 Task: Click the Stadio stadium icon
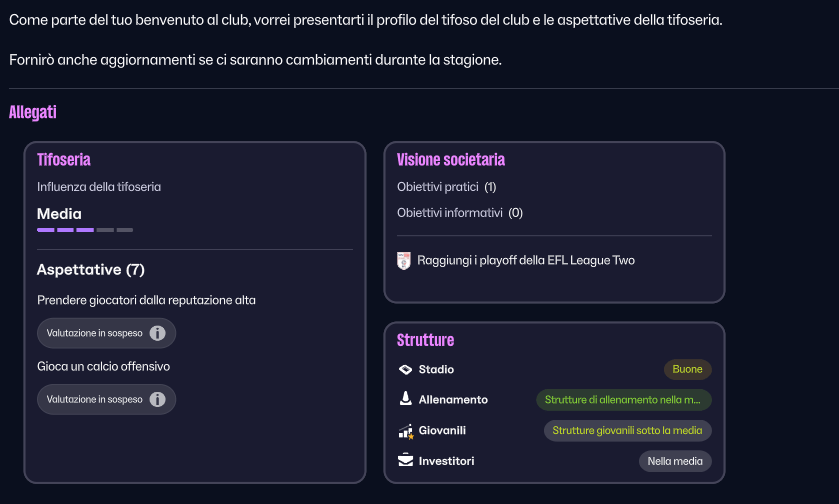tap(405, 370)
